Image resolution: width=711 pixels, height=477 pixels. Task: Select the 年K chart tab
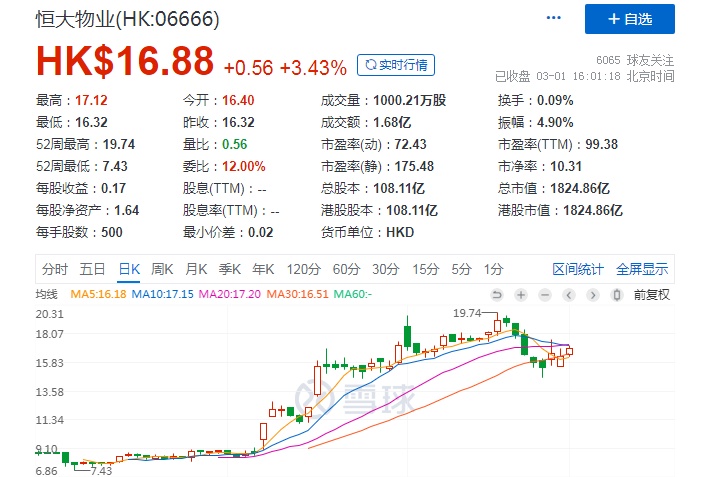(263, 269)
